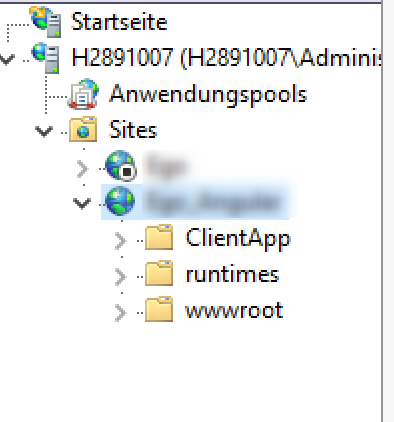Select the blurred stopped site name
The height and width of the screenshot is (422, 394).
166,165
